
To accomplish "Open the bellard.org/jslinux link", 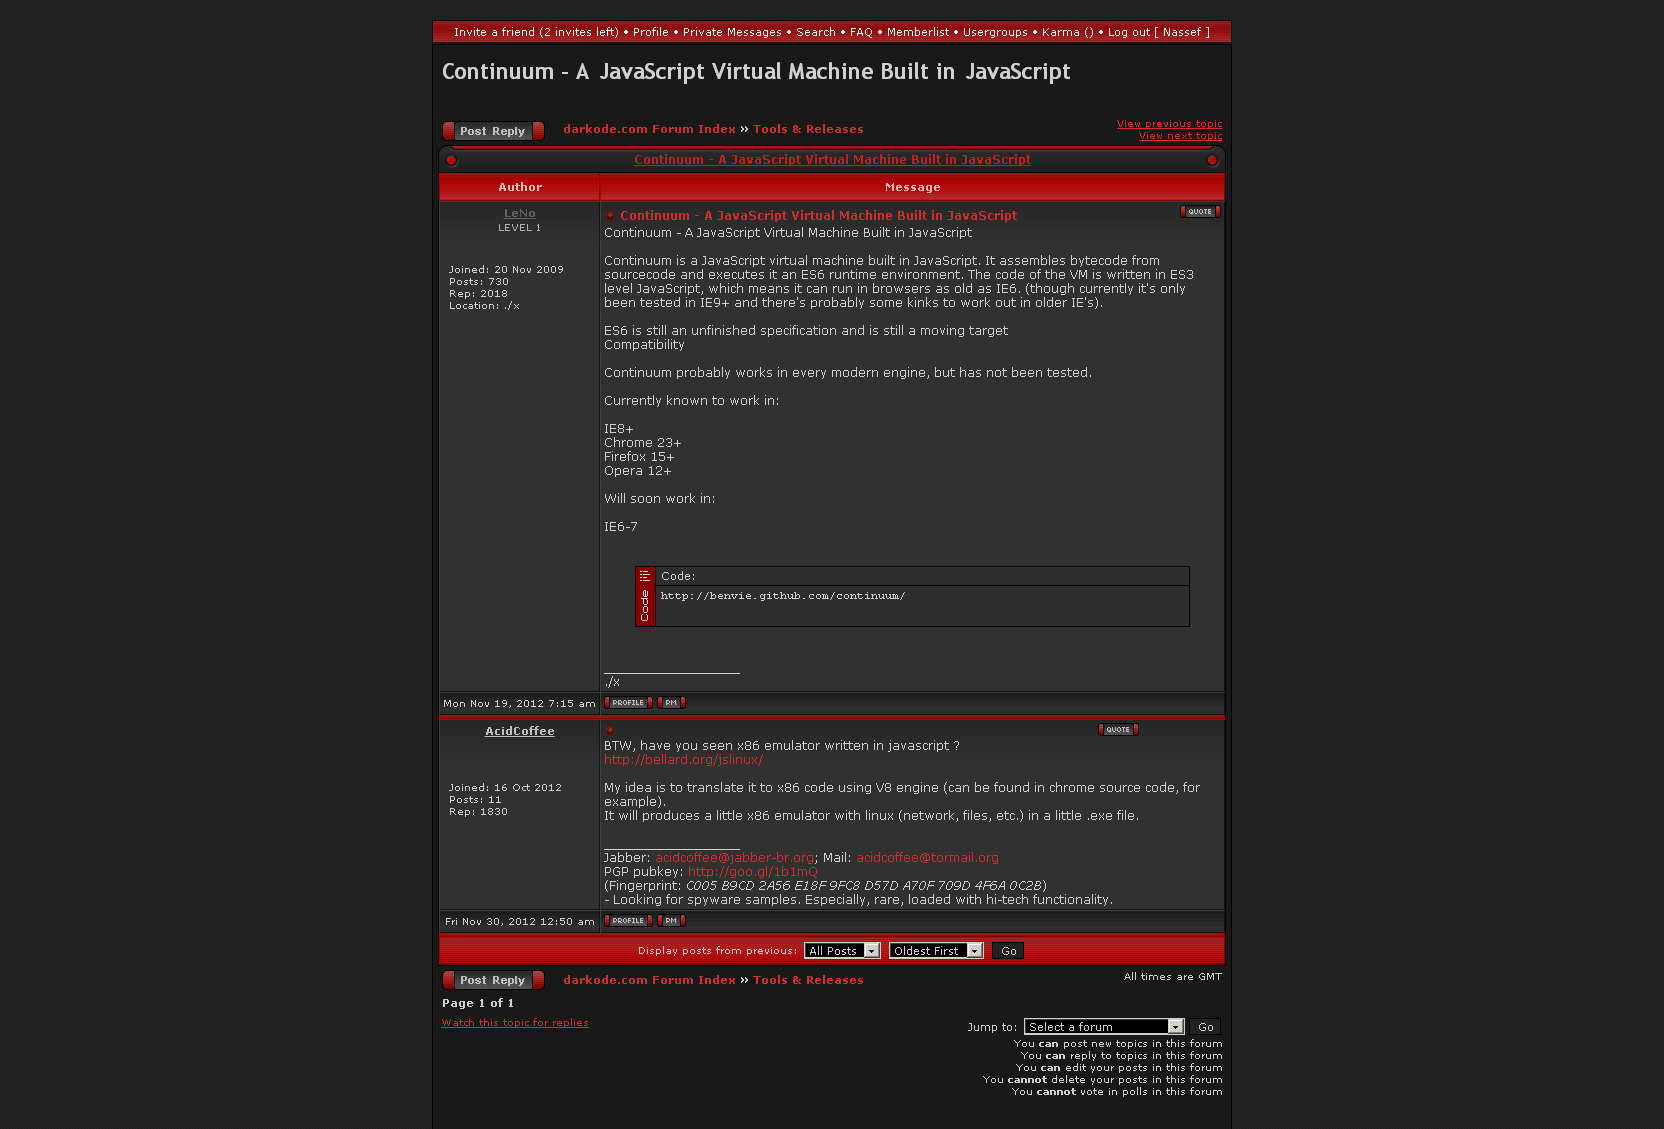I will pos(683,760).
